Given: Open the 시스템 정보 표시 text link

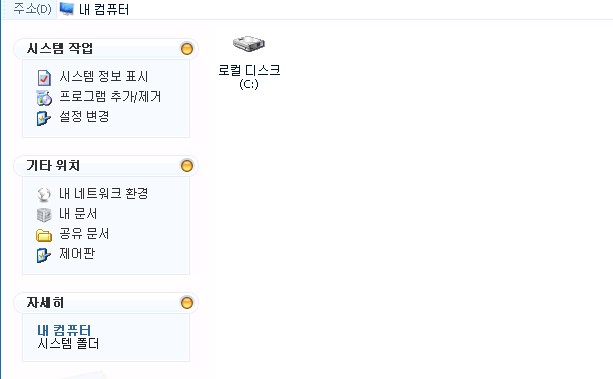Looking at the screenshot, I should 104,76.
